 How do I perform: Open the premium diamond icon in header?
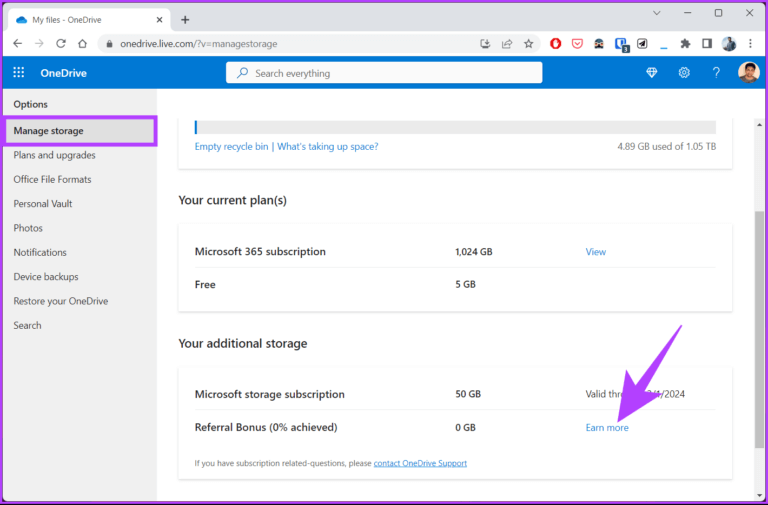click(x=651, y=72)
